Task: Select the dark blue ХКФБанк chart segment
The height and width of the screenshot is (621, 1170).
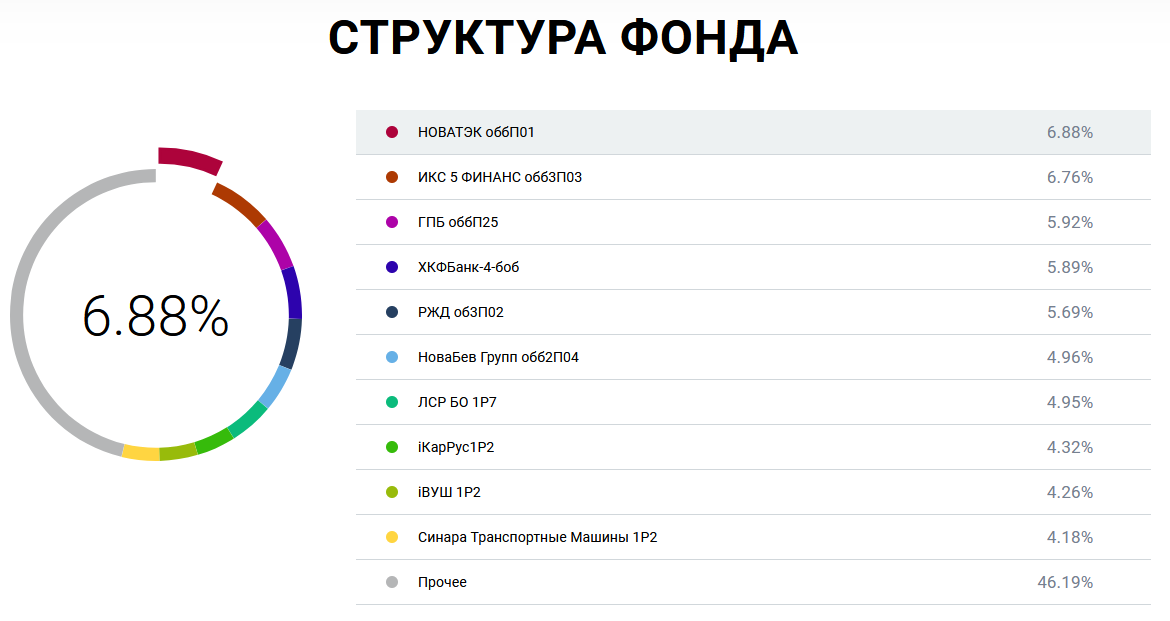Action: [x=292, y=293]
